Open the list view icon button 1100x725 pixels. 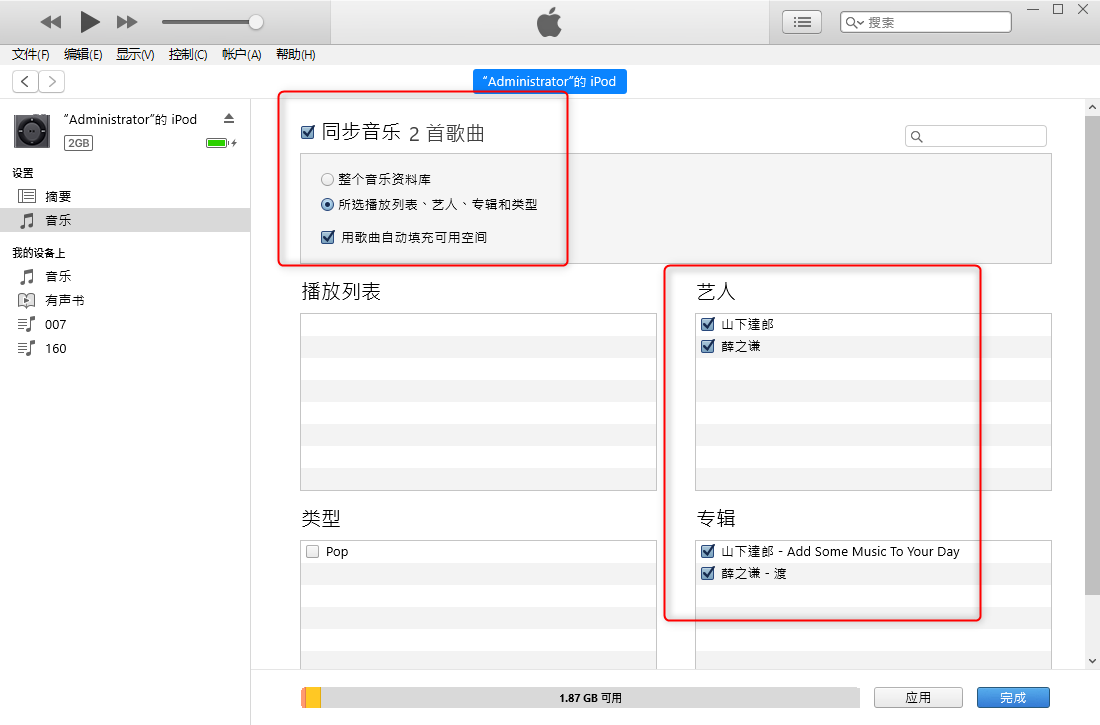coord(802,22)
